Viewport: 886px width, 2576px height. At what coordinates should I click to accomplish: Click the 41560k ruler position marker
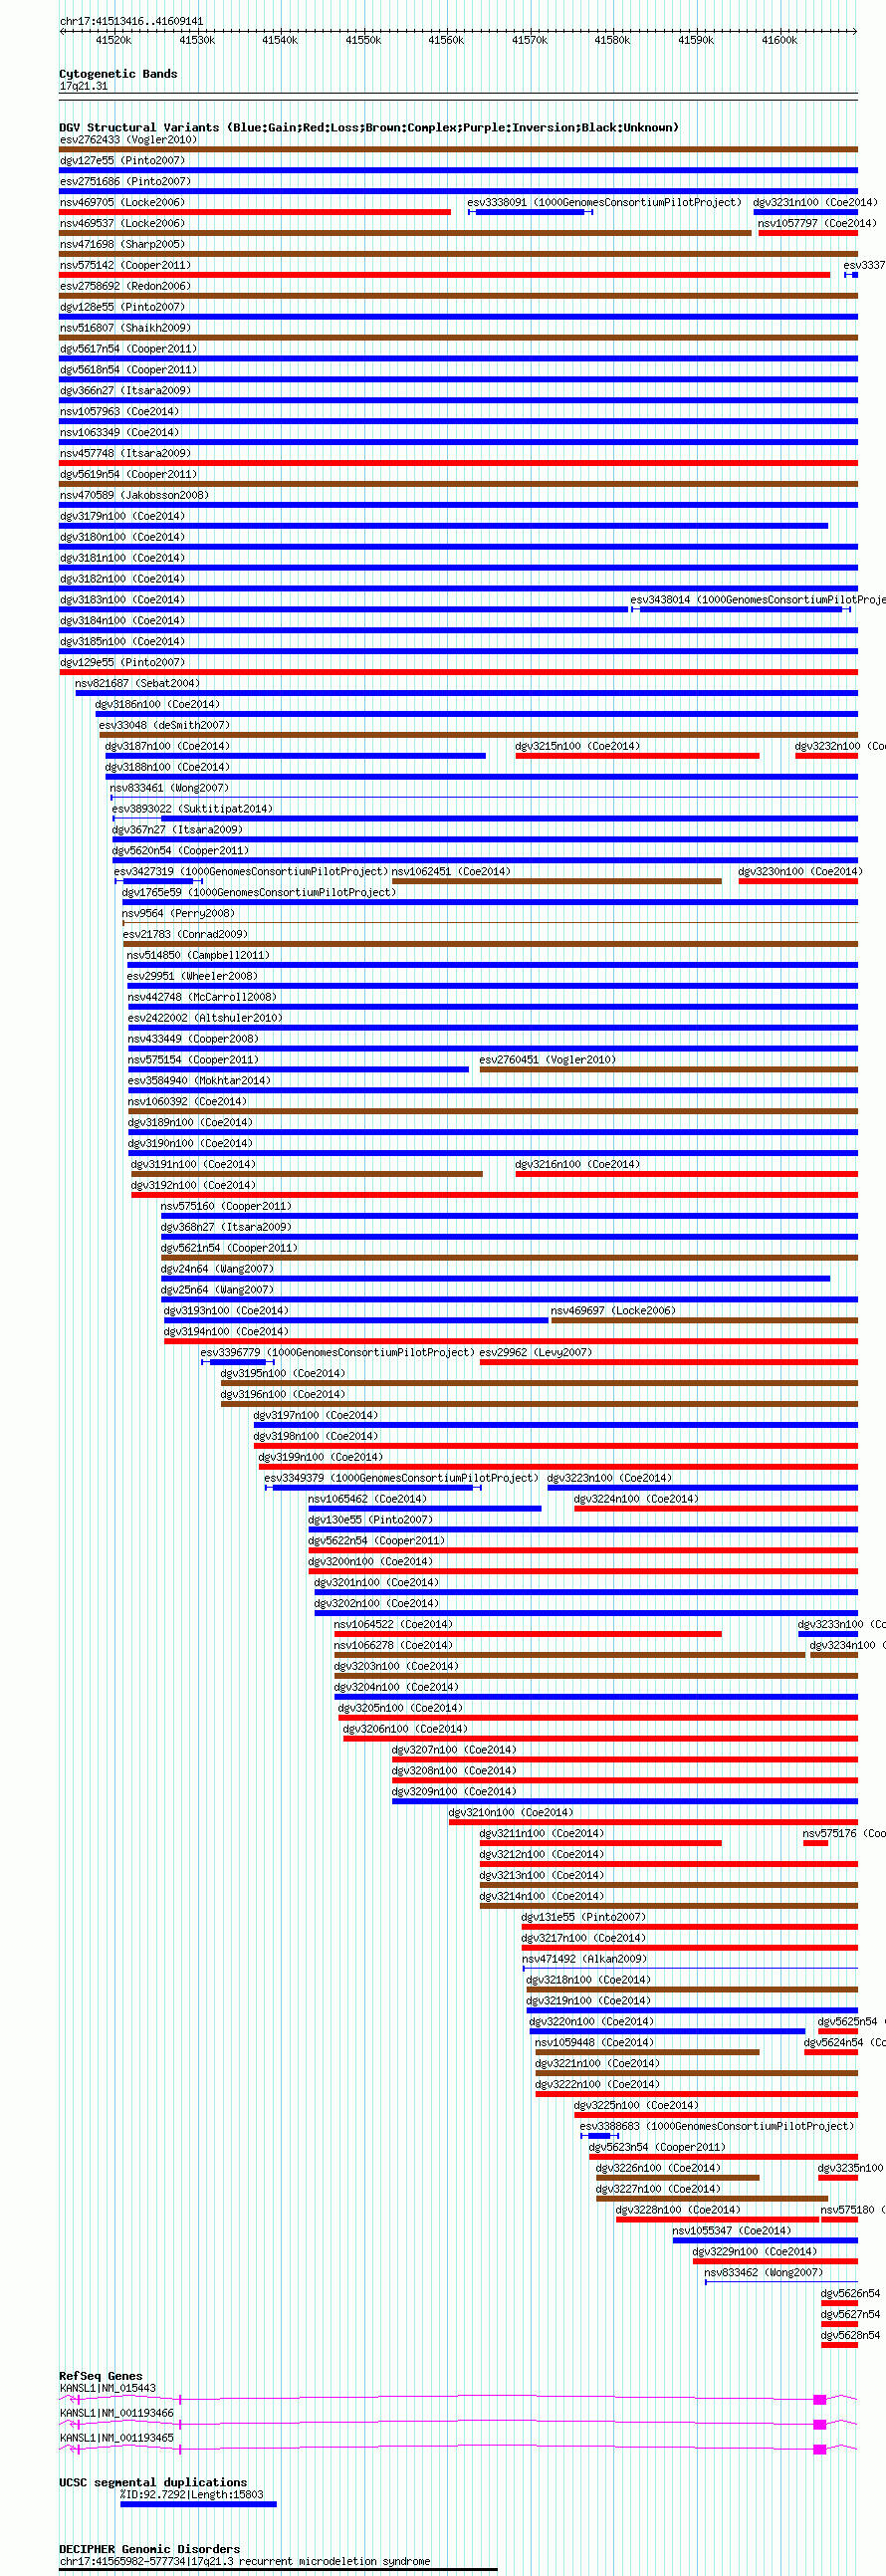pyautogui.click(x=446, y=41)
